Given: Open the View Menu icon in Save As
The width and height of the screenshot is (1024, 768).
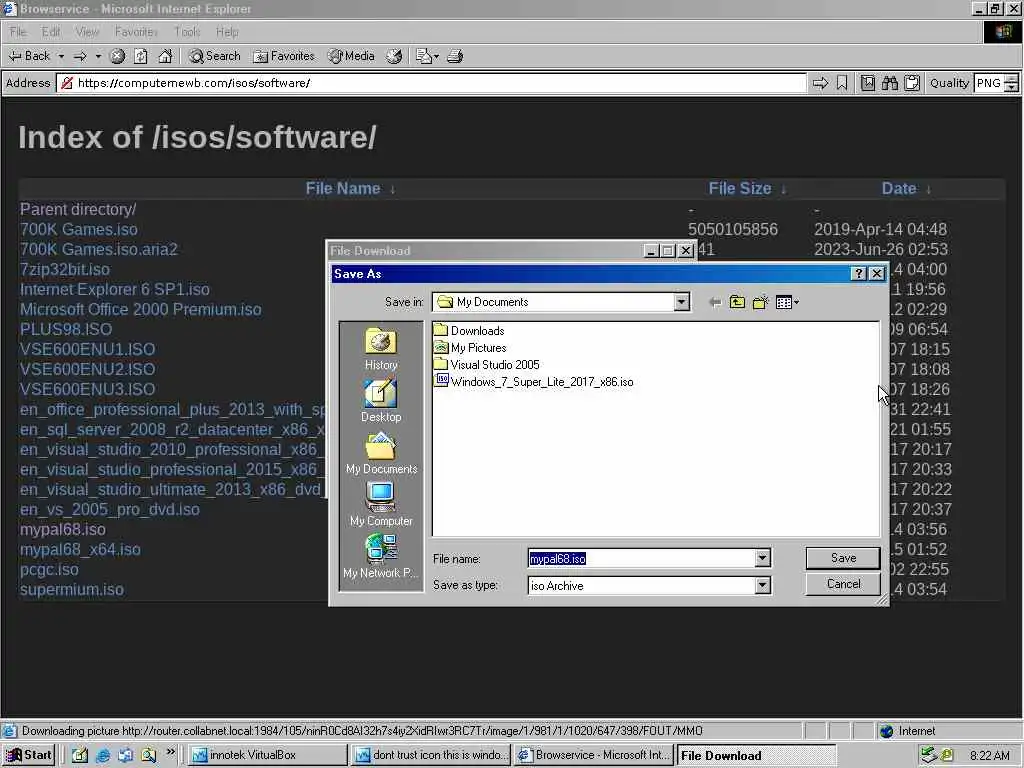Looking at the screenshot, I should click(x=787, y=302).
